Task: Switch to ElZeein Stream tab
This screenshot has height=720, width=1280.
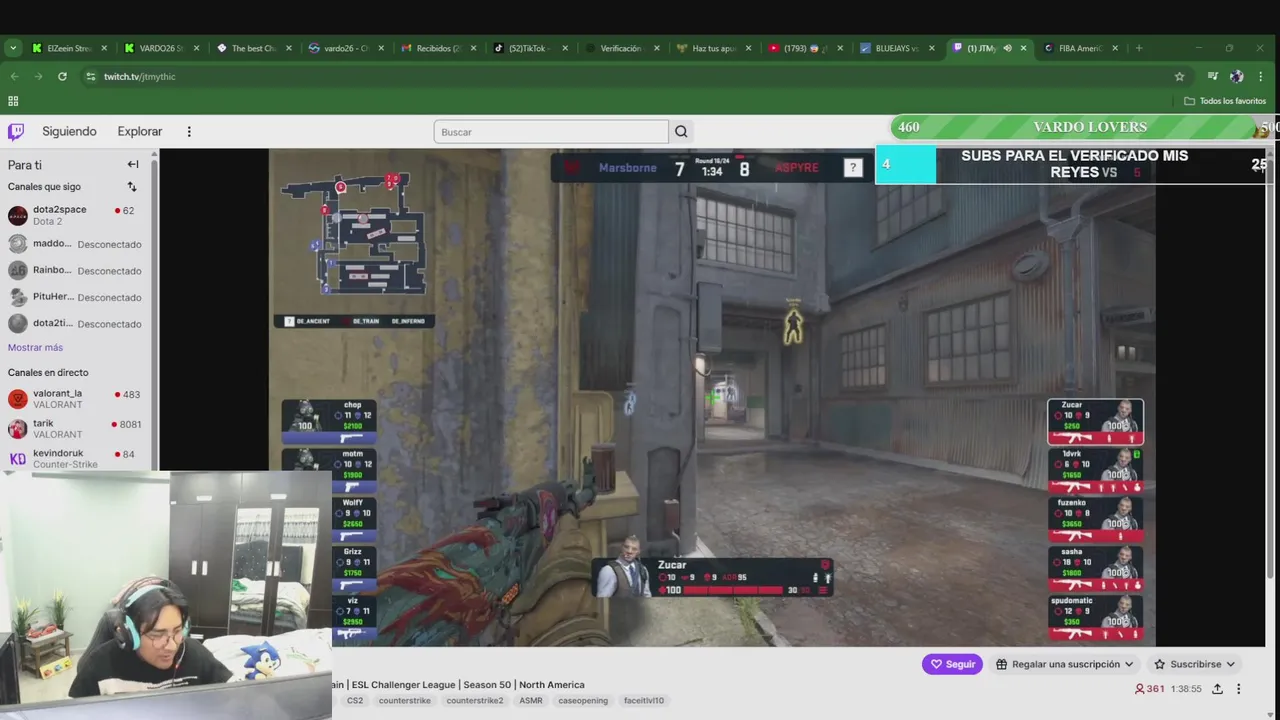Action: 67,48
